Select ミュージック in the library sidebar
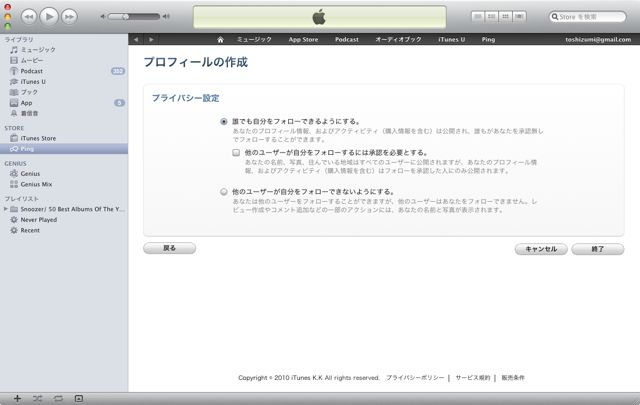 coord(64,50)
